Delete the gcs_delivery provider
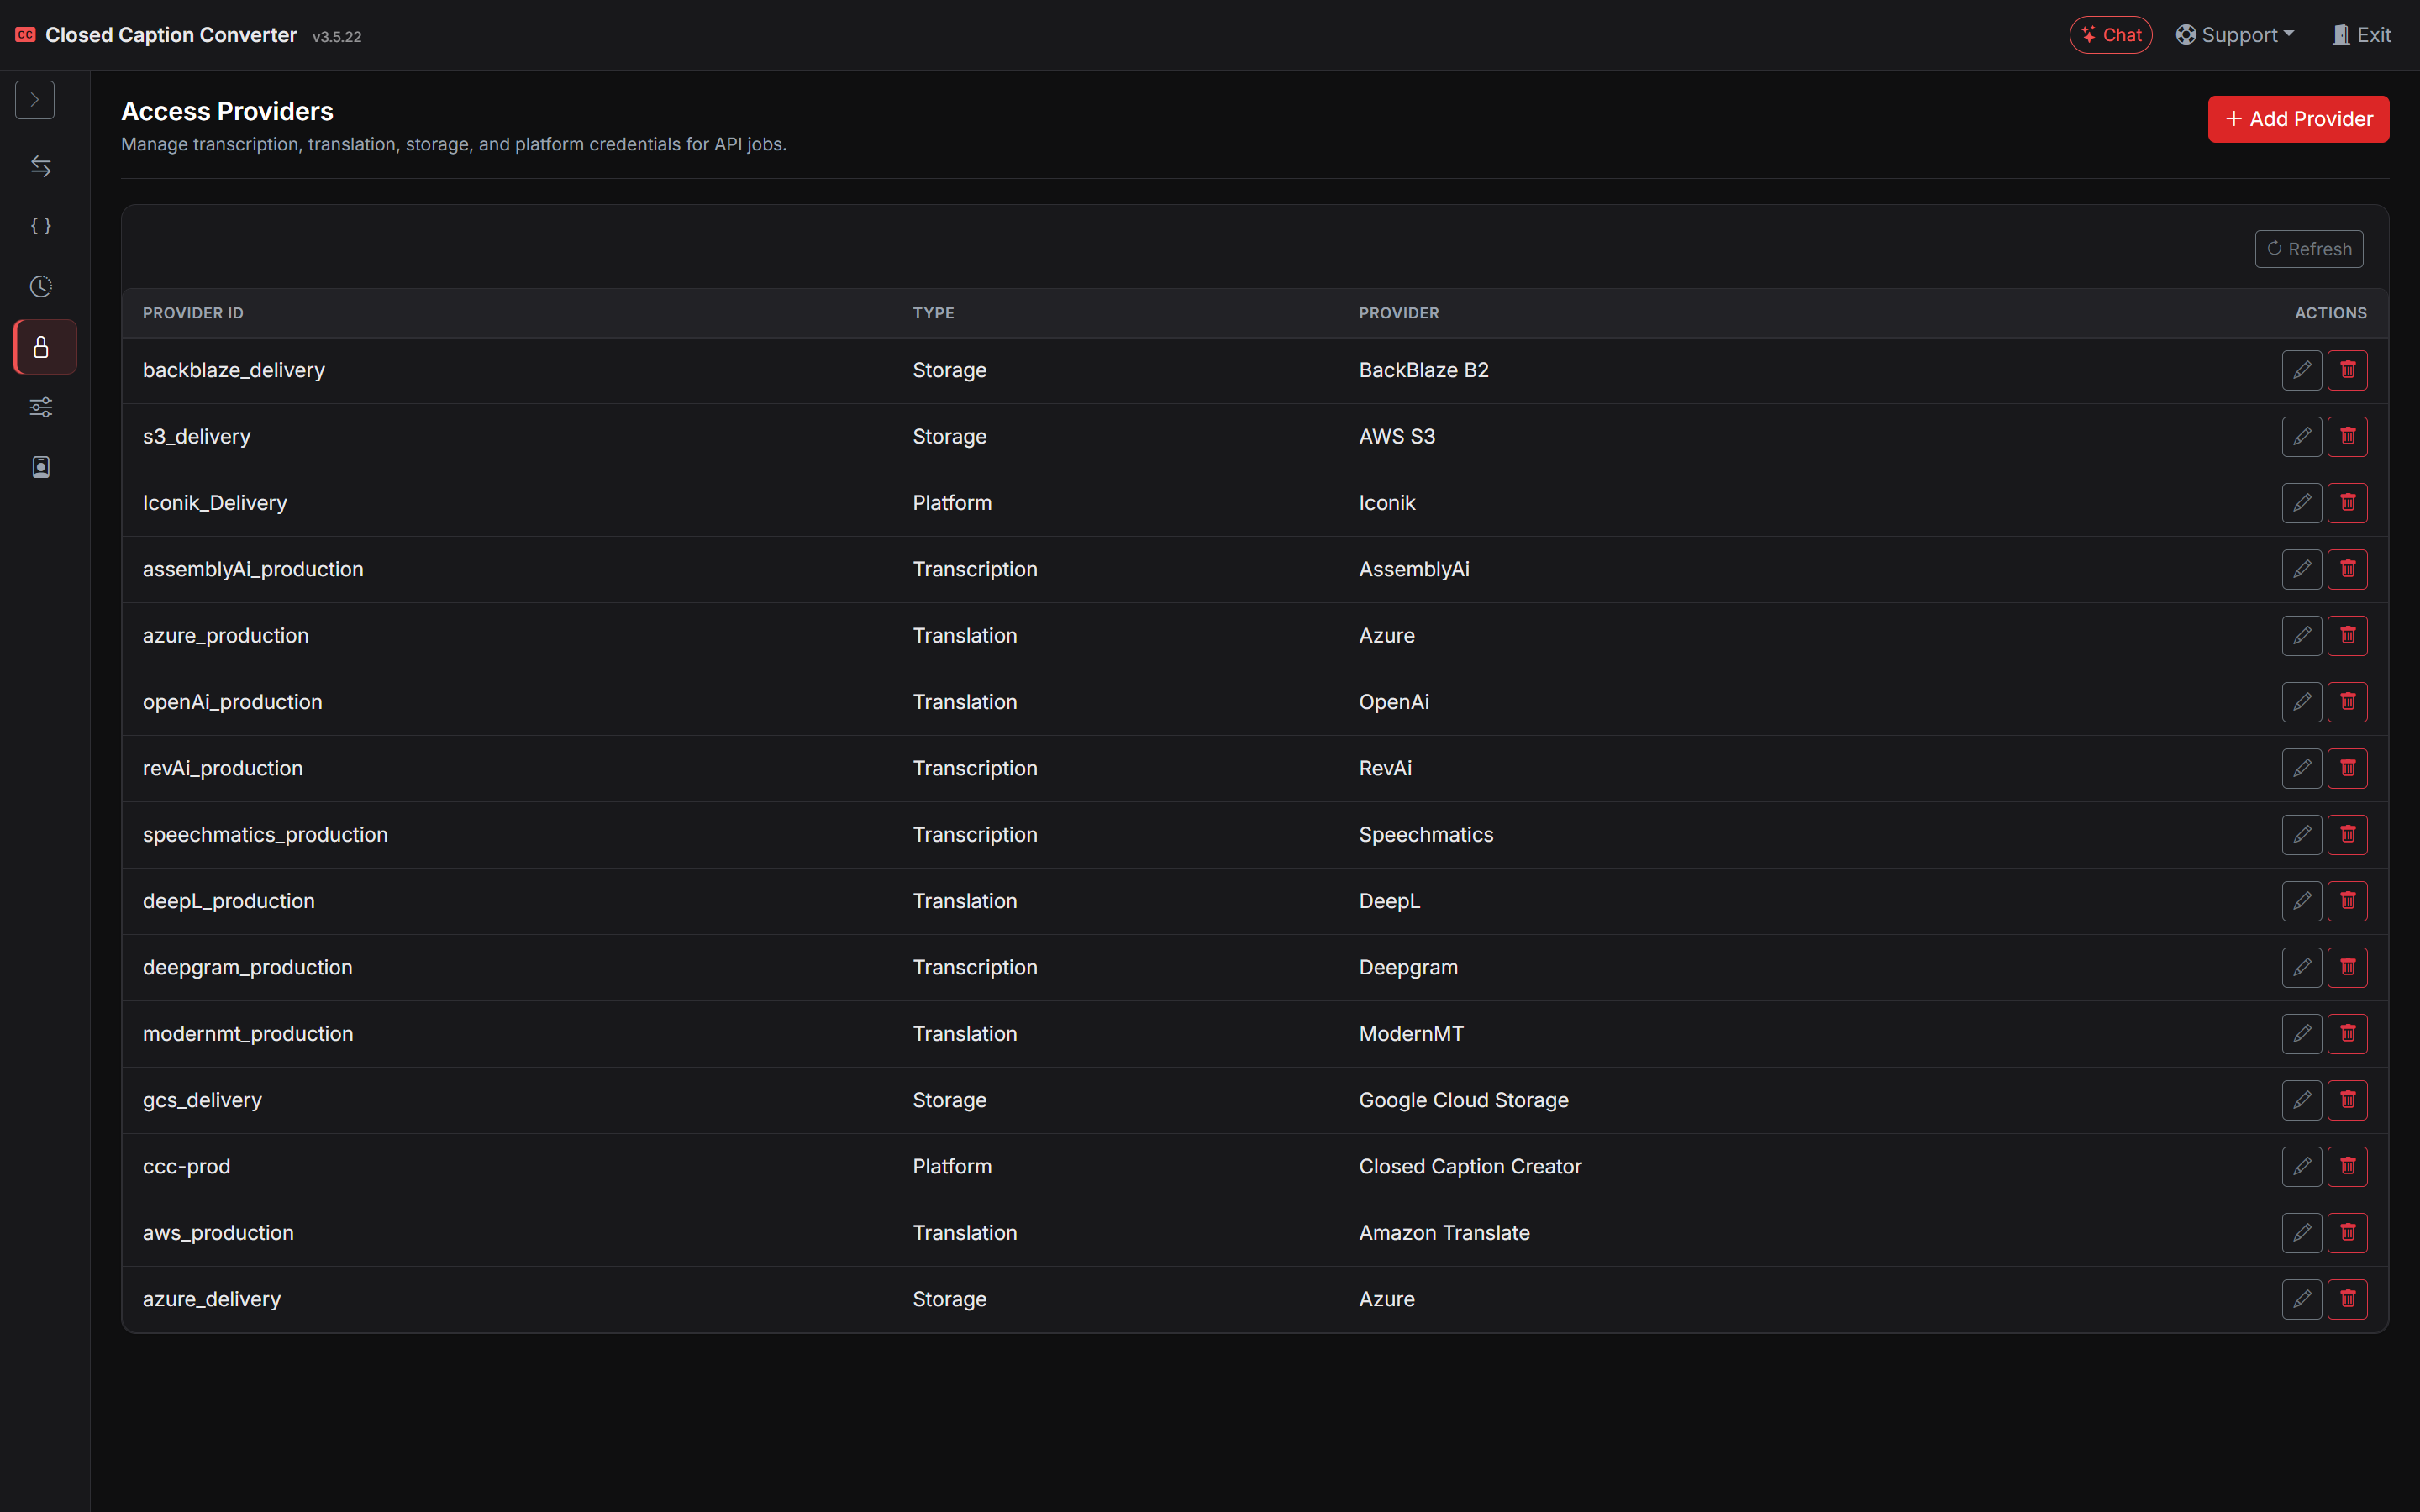 [x=2347, y=1100]
